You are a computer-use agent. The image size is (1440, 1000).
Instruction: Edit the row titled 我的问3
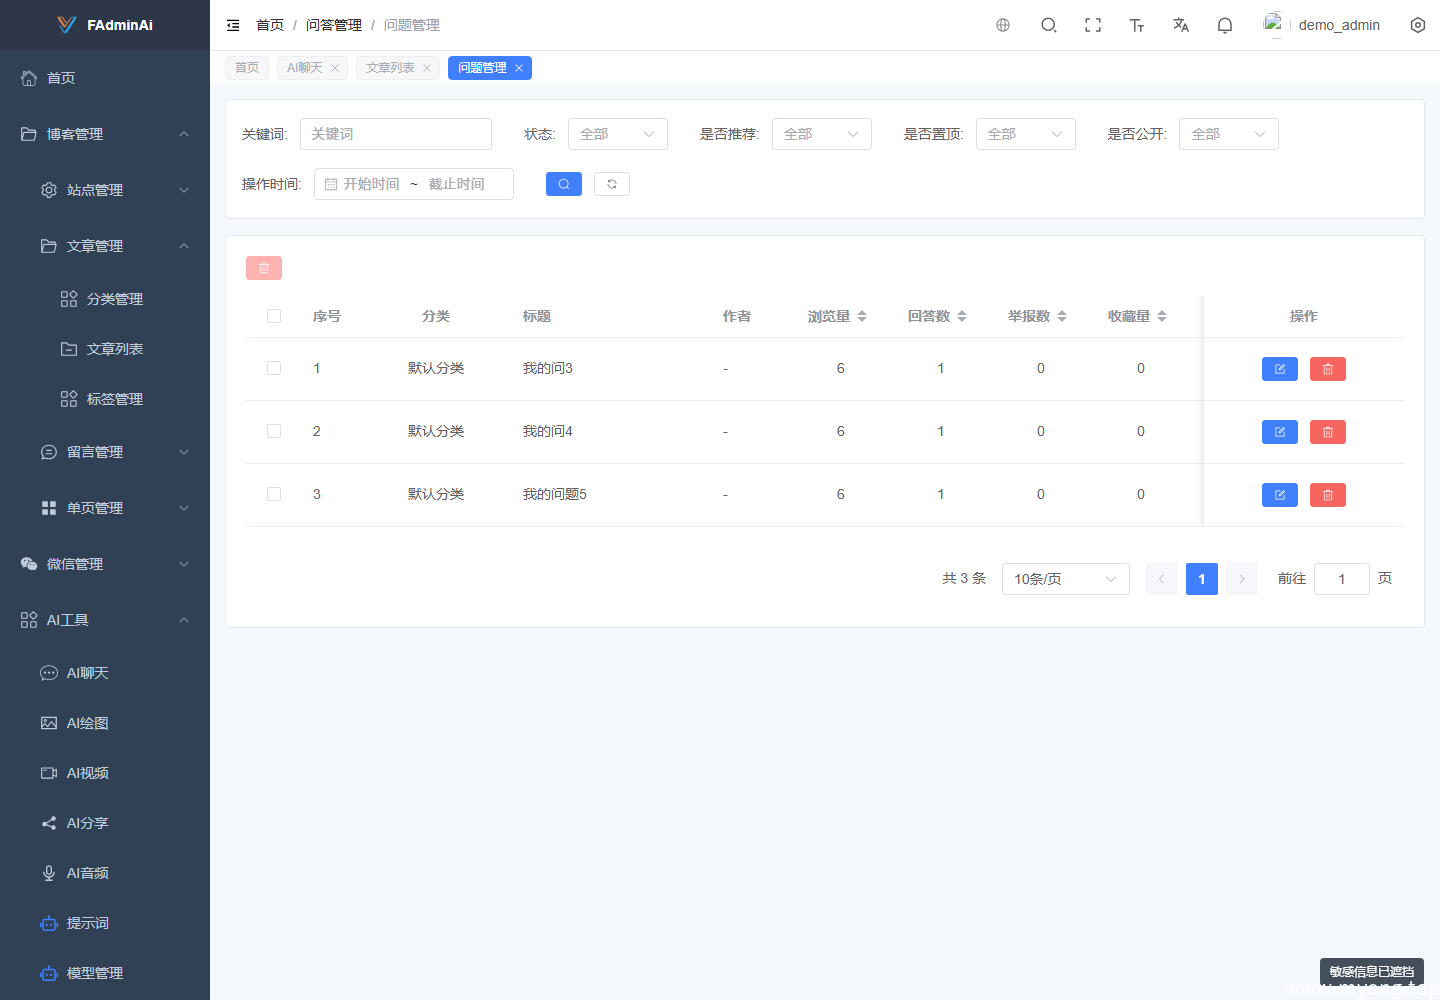point(1280,369)
